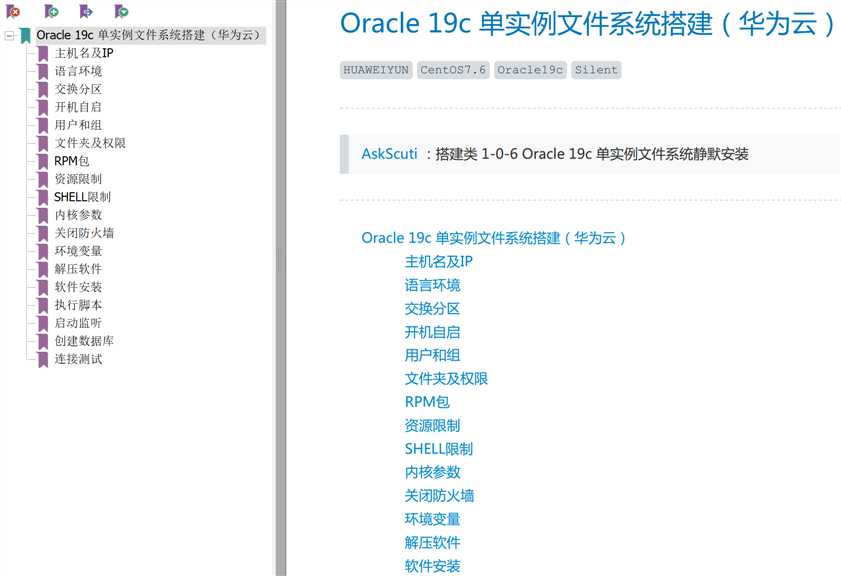The image size is (841, 576).
Task: Collapse the Oracle 19c root bookmark node
Action: [x=9, y=35]
